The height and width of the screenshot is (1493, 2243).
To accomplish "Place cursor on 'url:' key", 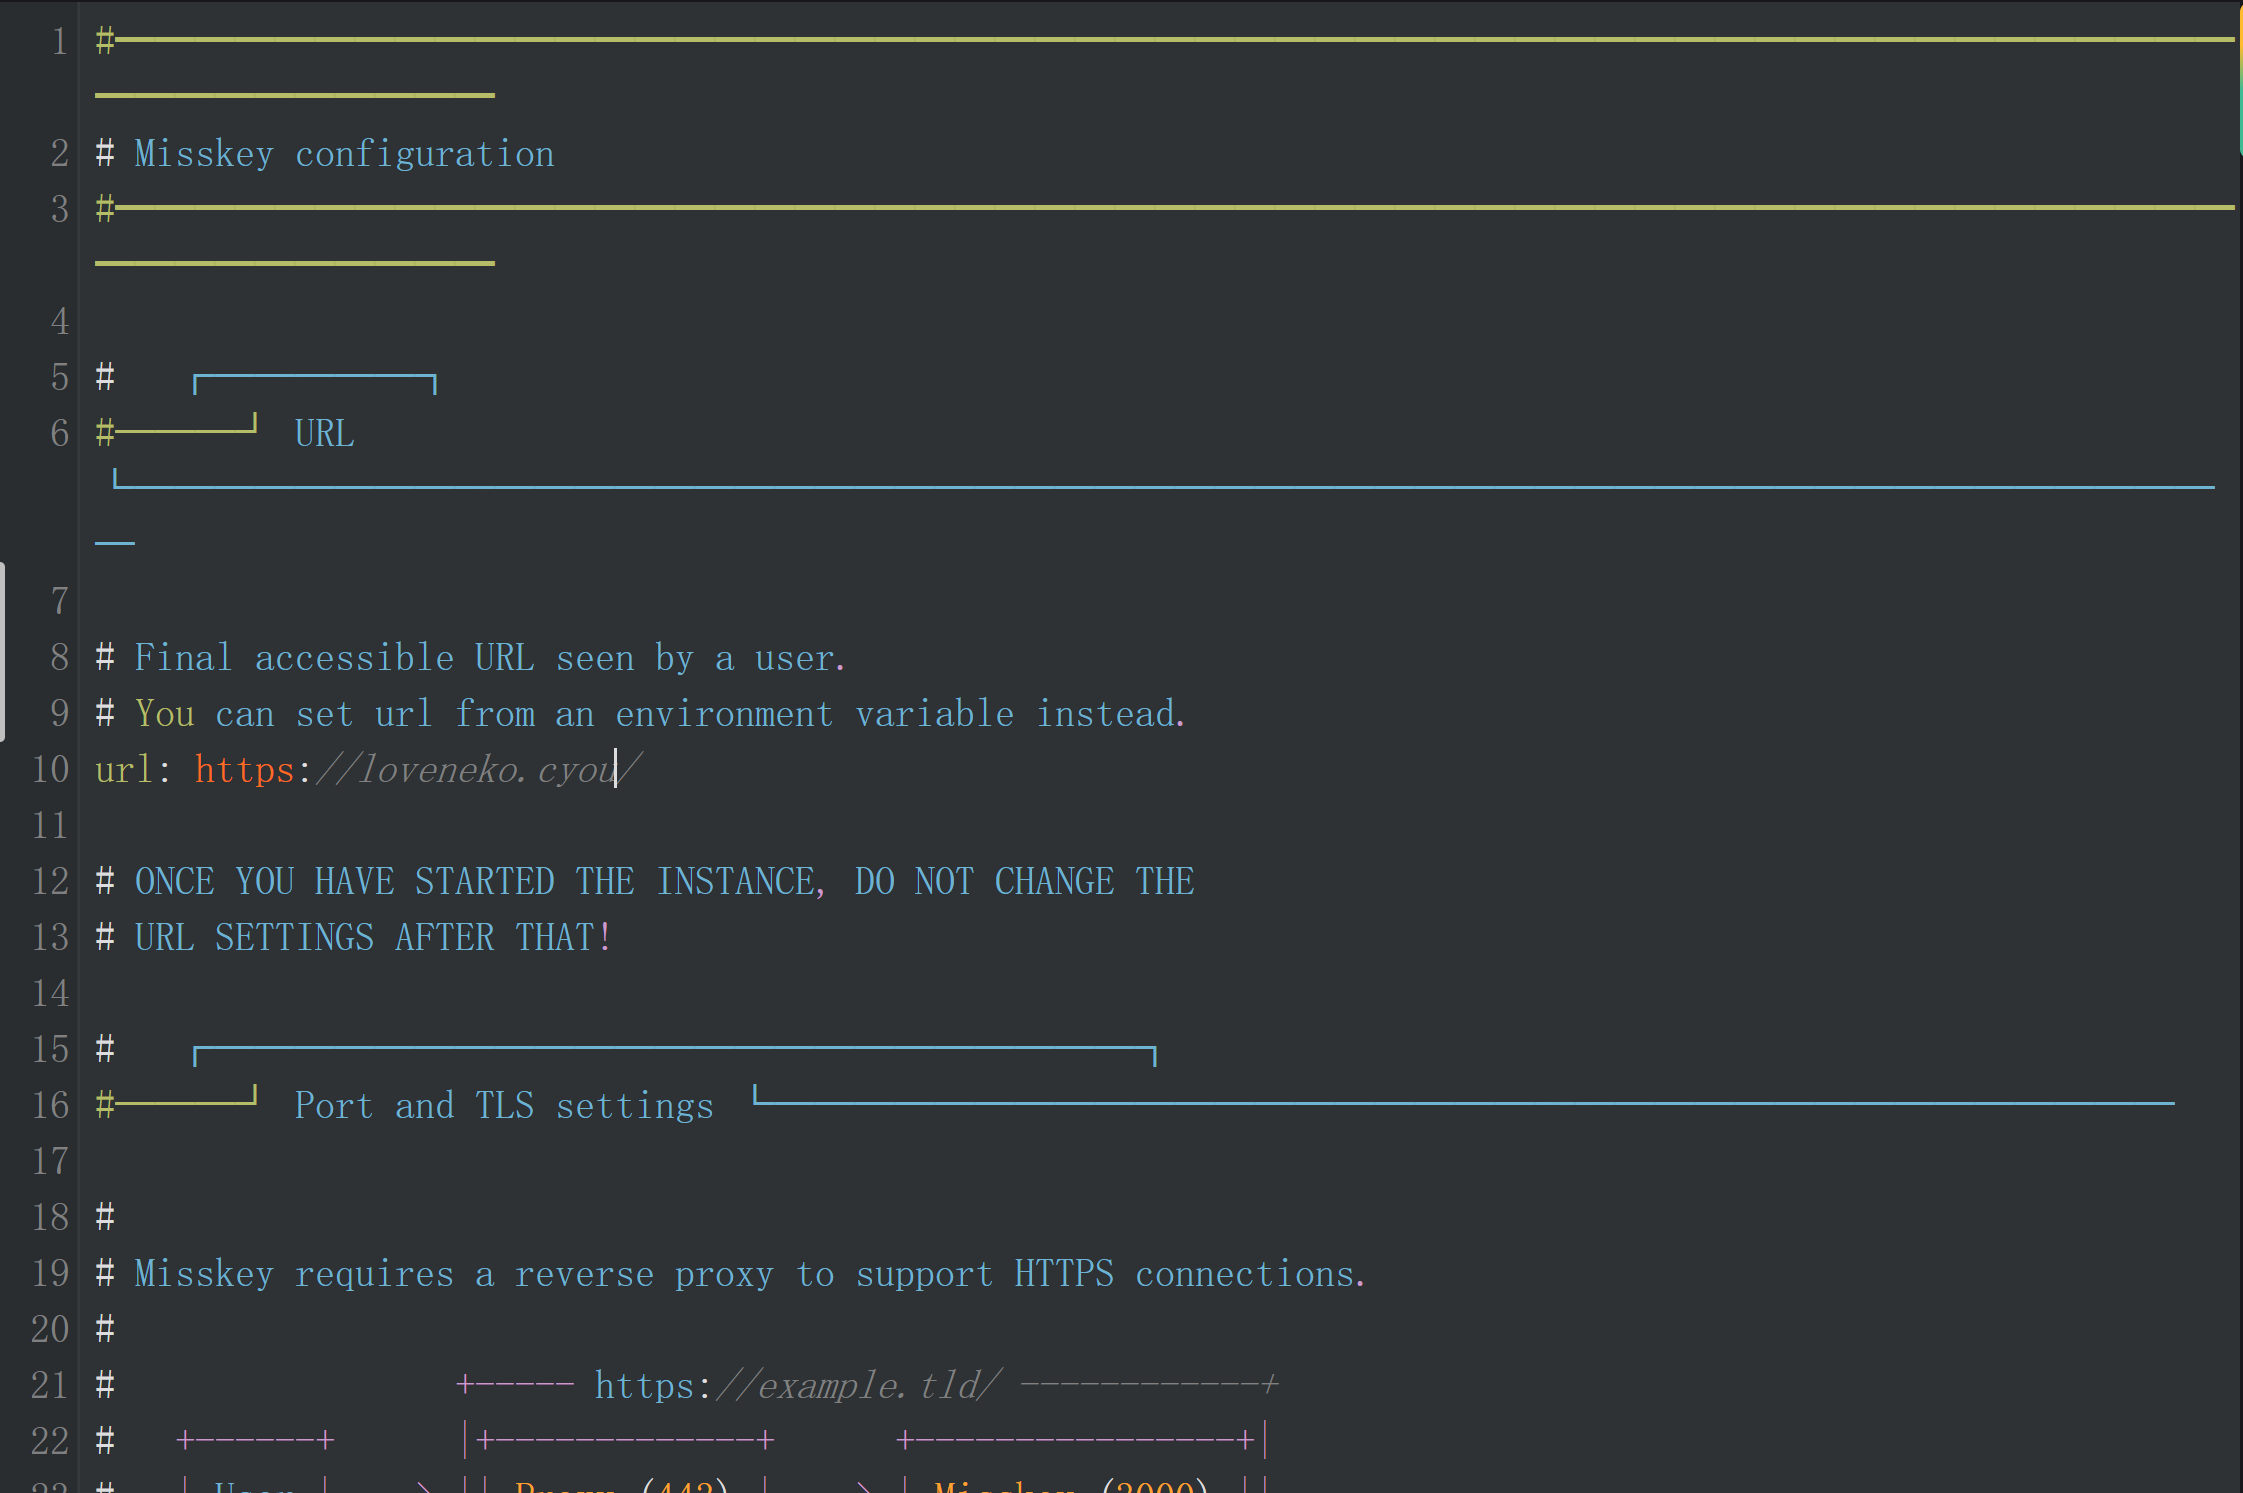I will (133, 769).
